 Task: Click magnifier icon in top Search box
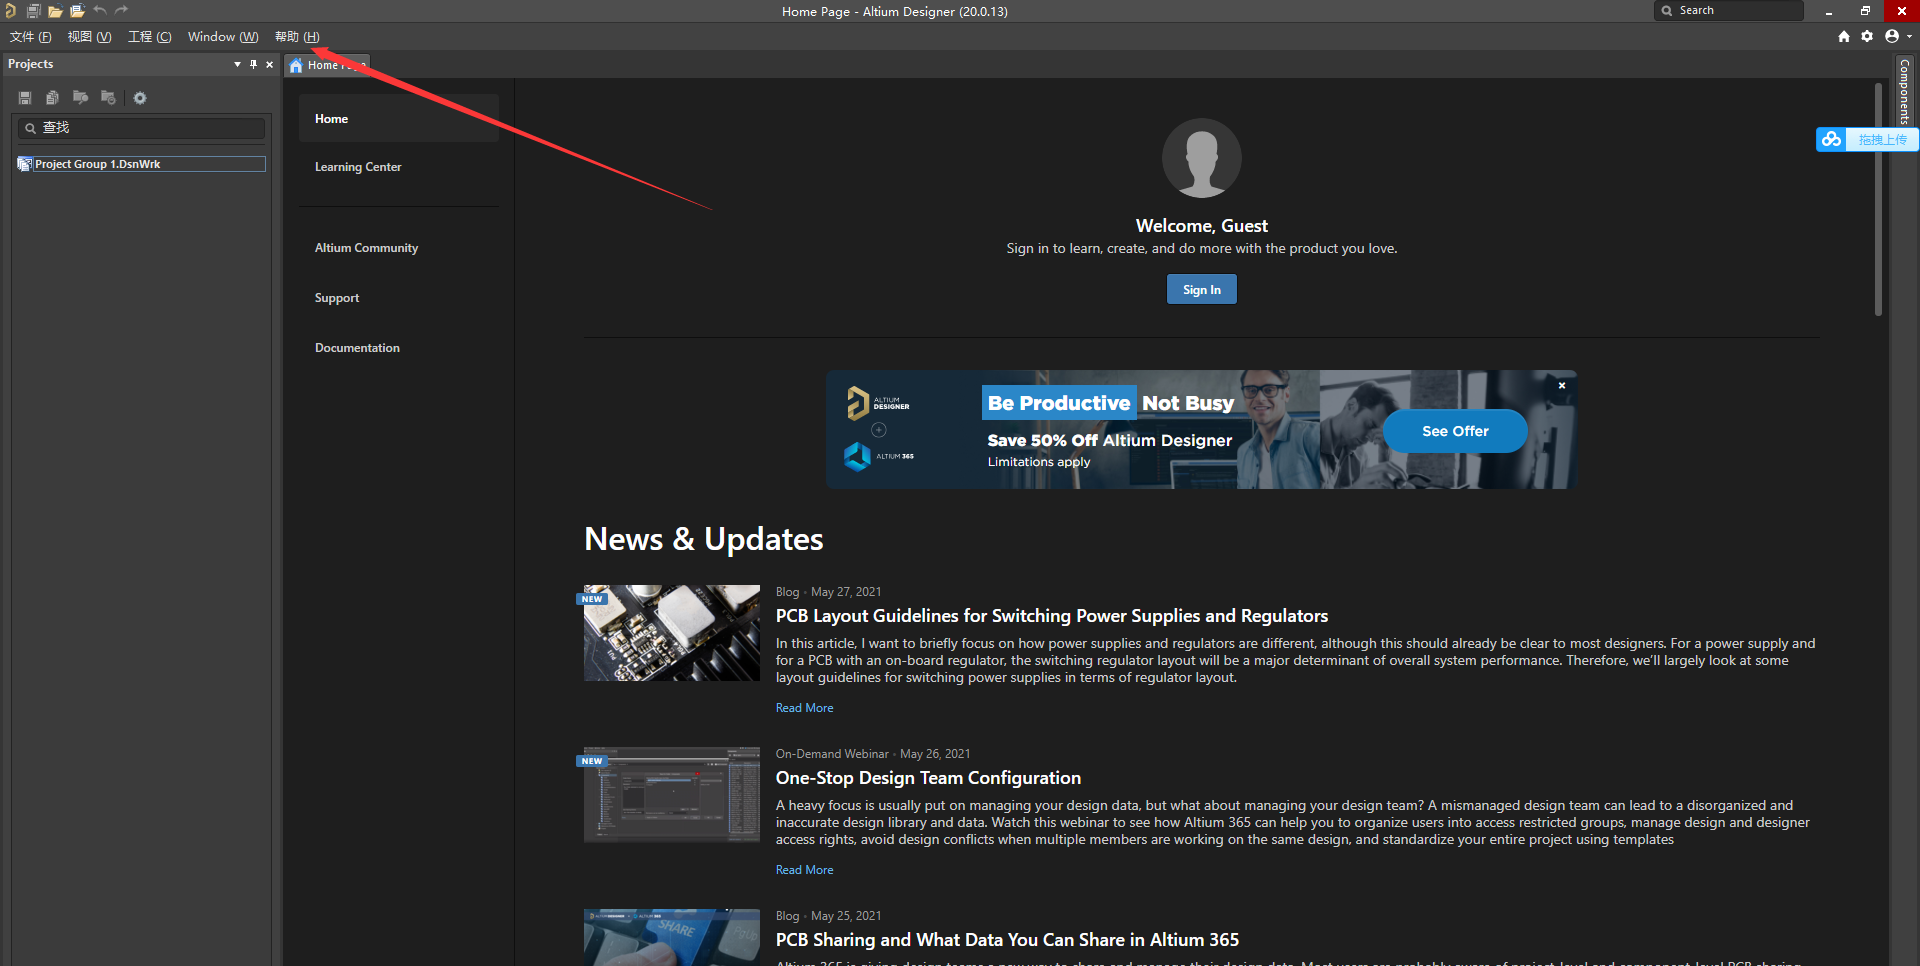click(x=1667, y=11)
